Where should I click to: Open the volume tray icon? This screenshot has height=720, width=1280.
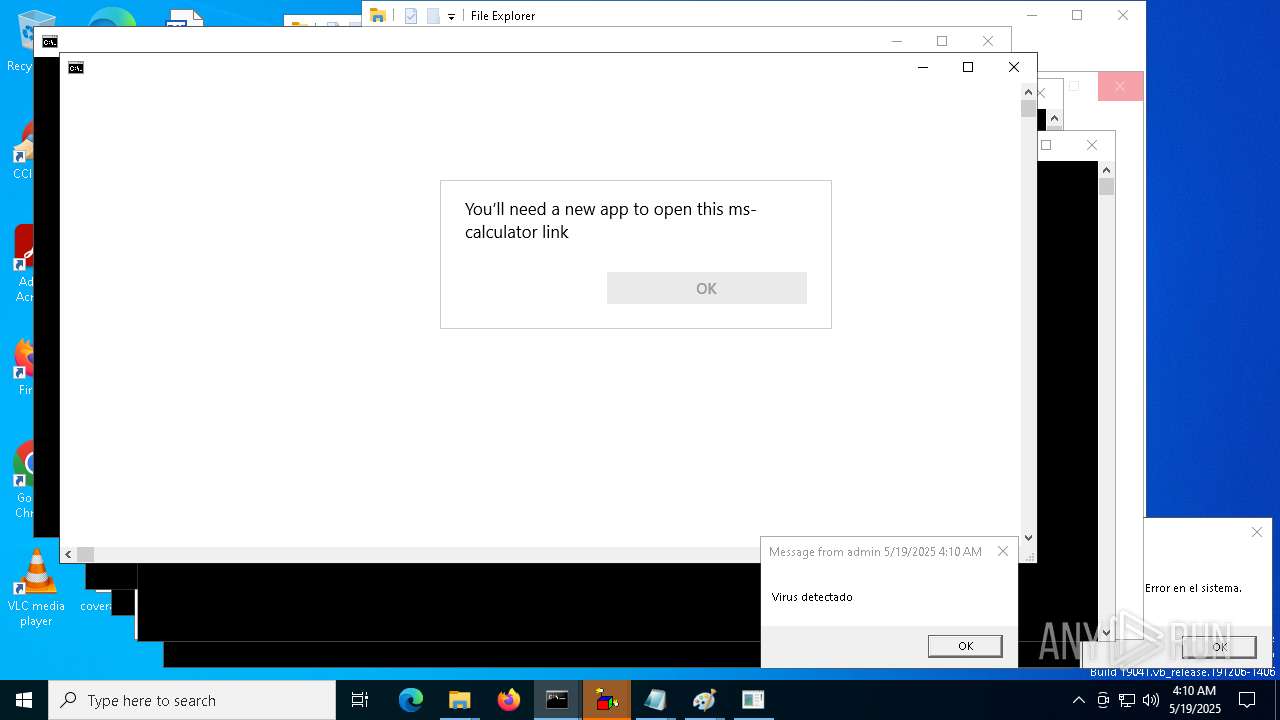1151,700
